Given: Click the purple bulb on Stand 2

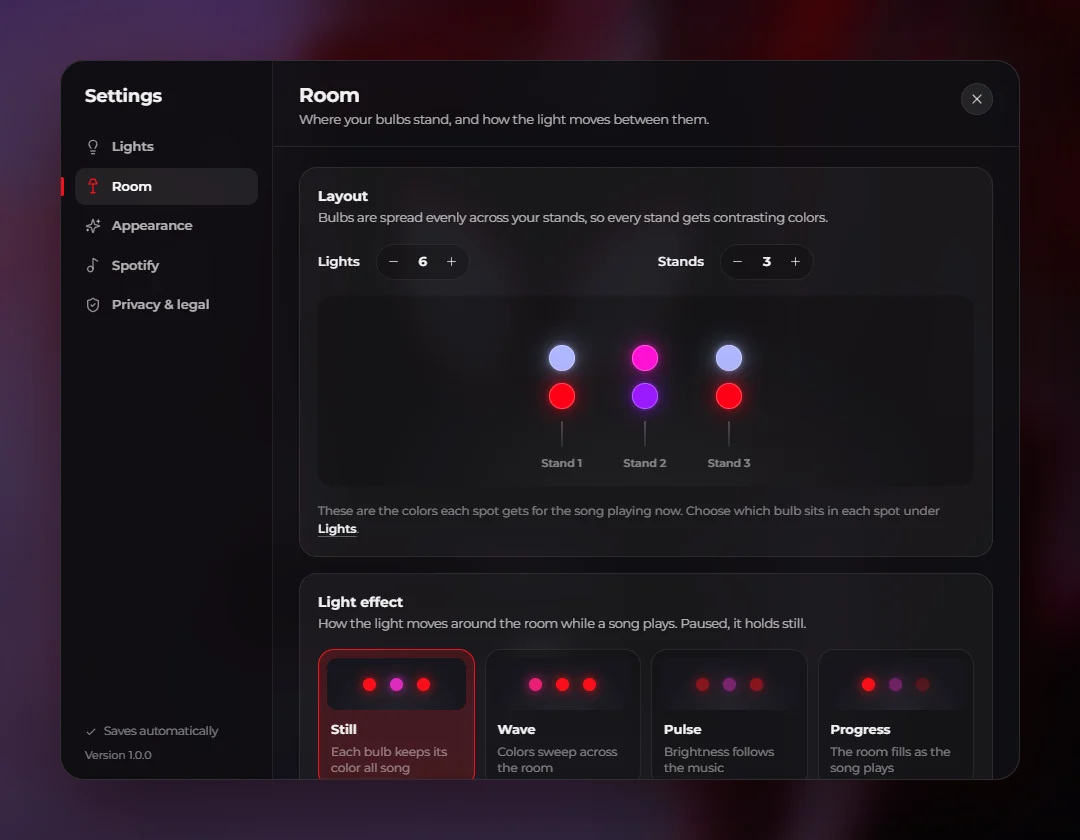Looking at the screenshot, I should [x=645, y=396].
